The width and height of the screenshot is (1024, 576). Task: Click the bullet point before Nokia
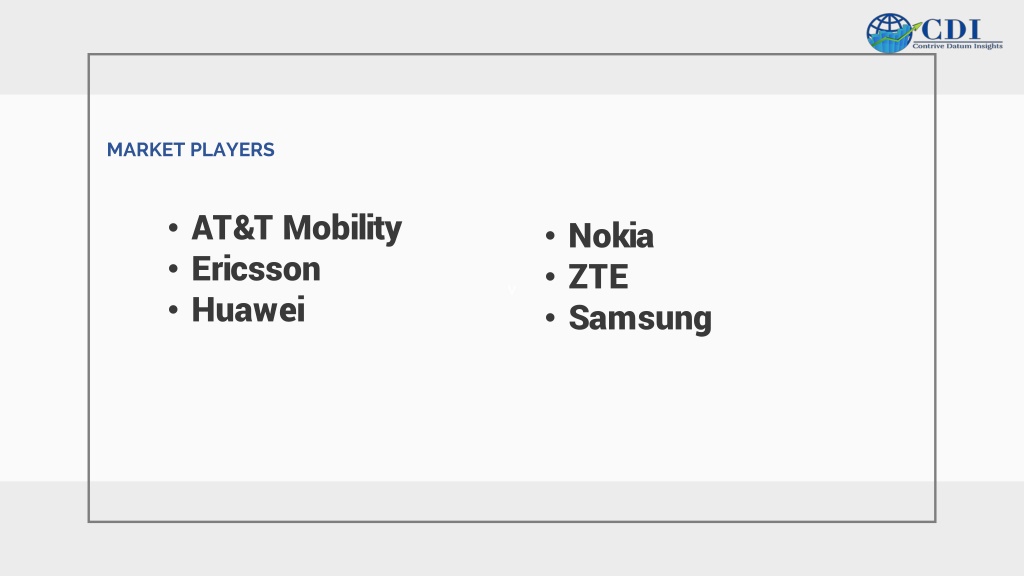click(x=550, y=236)
